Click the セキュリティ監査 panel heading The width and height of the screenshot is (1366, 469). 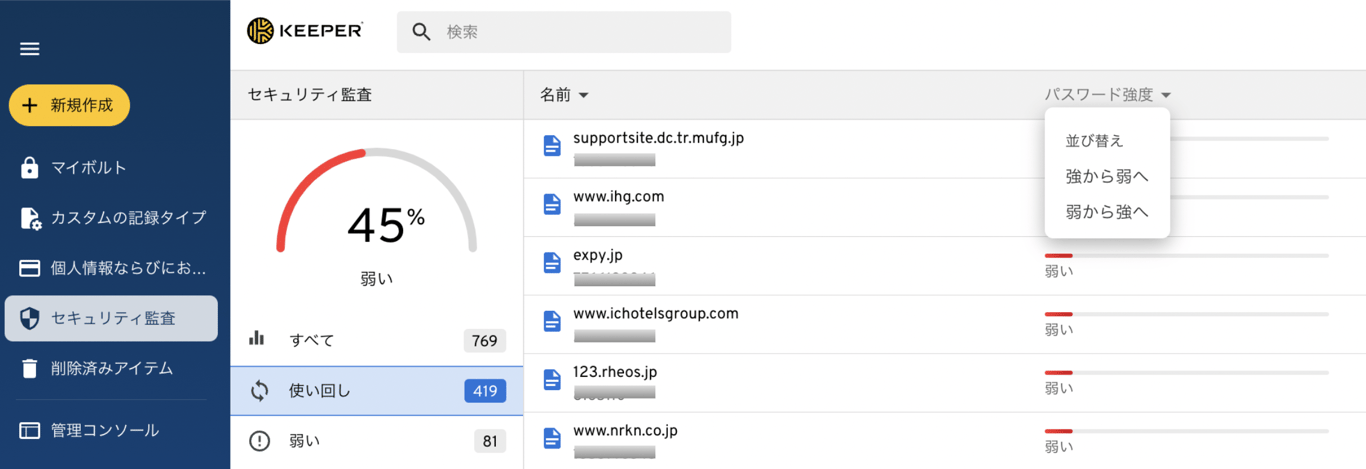pos(310,95)
